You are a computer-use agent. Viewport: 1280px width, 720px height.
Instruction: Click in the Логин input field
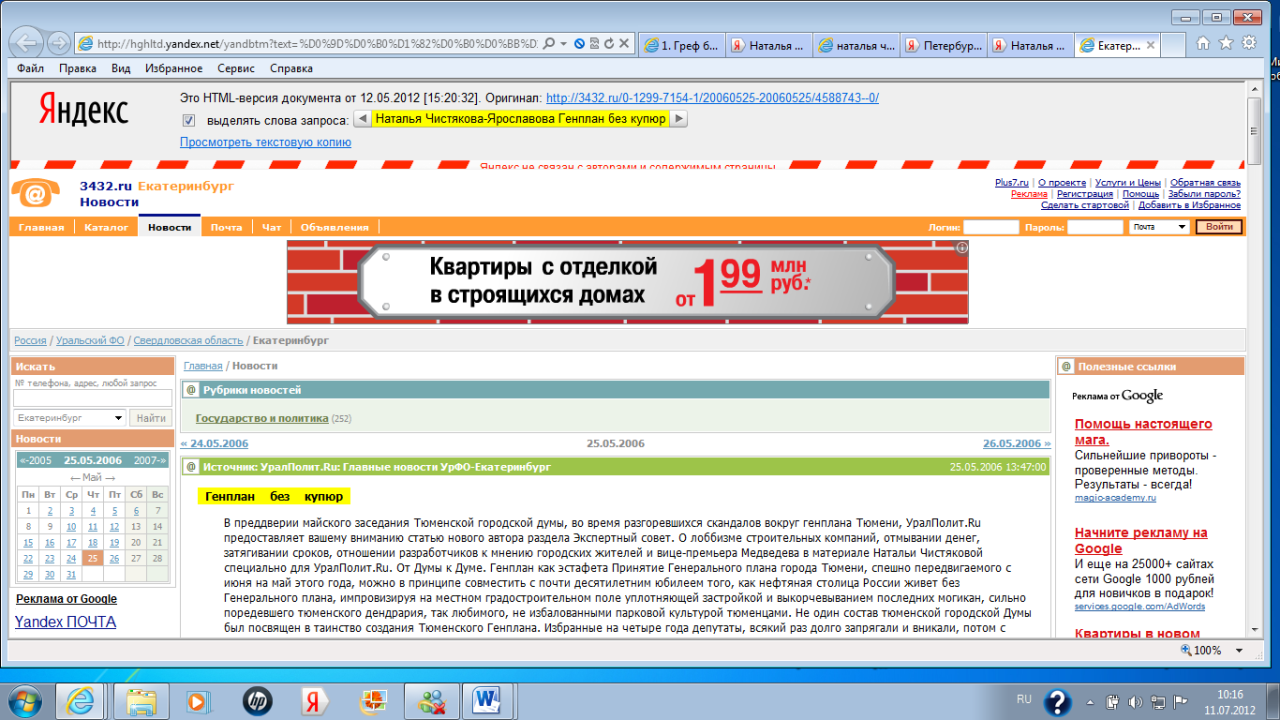[x=990, y=227]
